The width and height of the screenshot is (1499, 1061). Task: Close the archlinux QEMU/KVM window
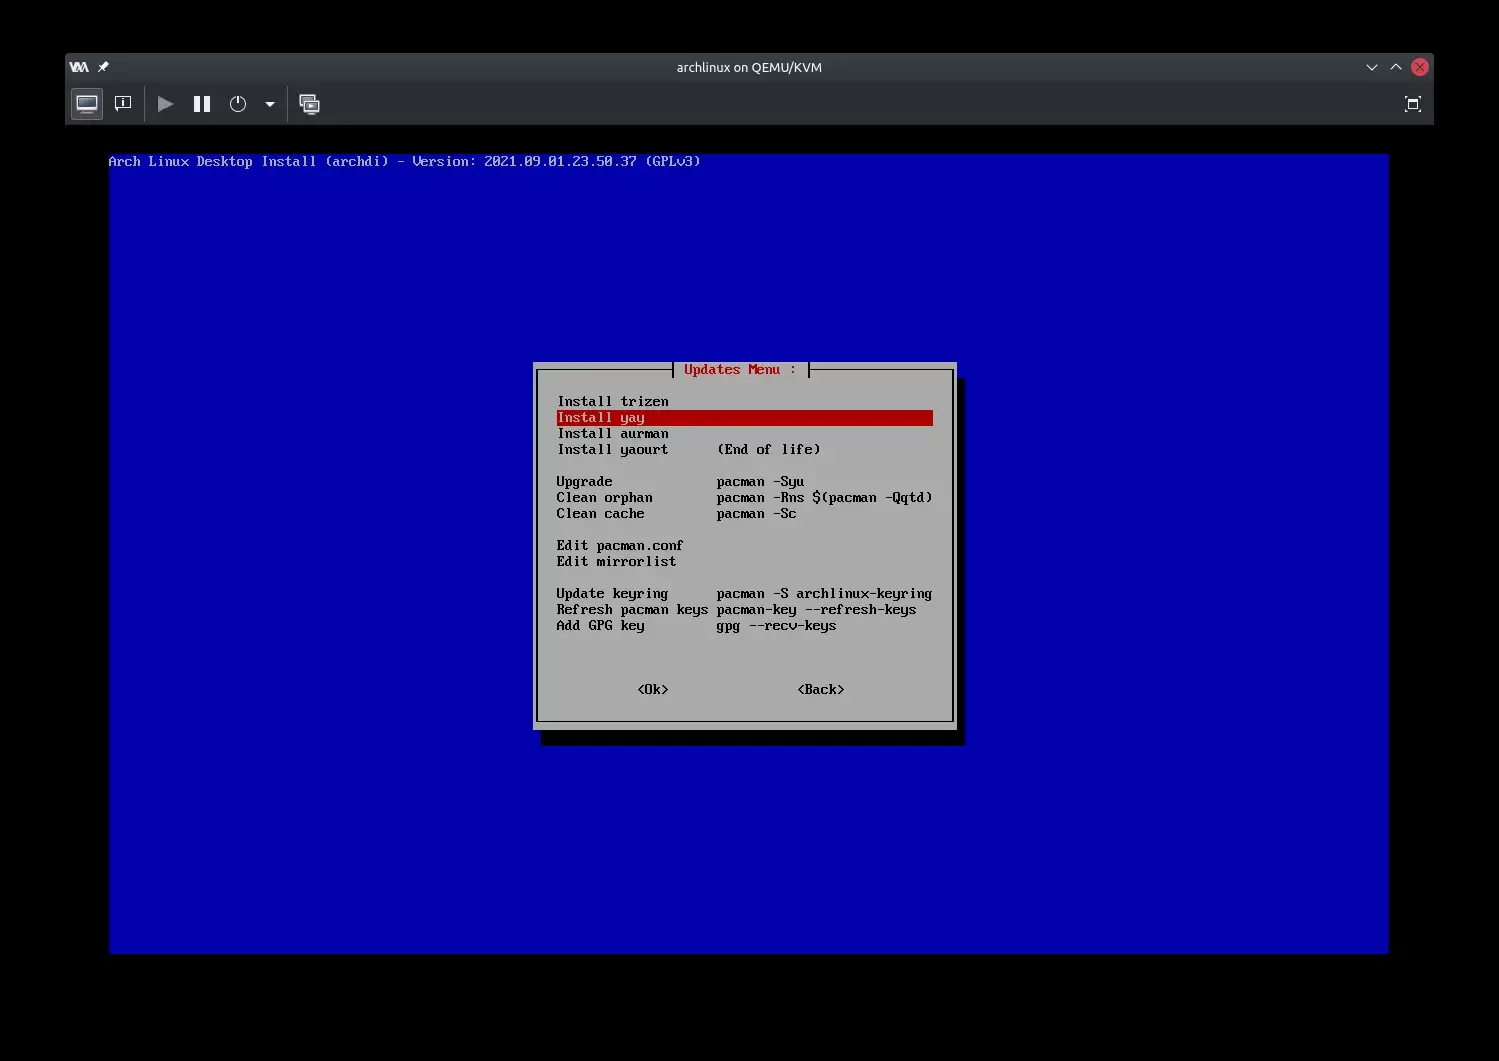pos(1420,67)
